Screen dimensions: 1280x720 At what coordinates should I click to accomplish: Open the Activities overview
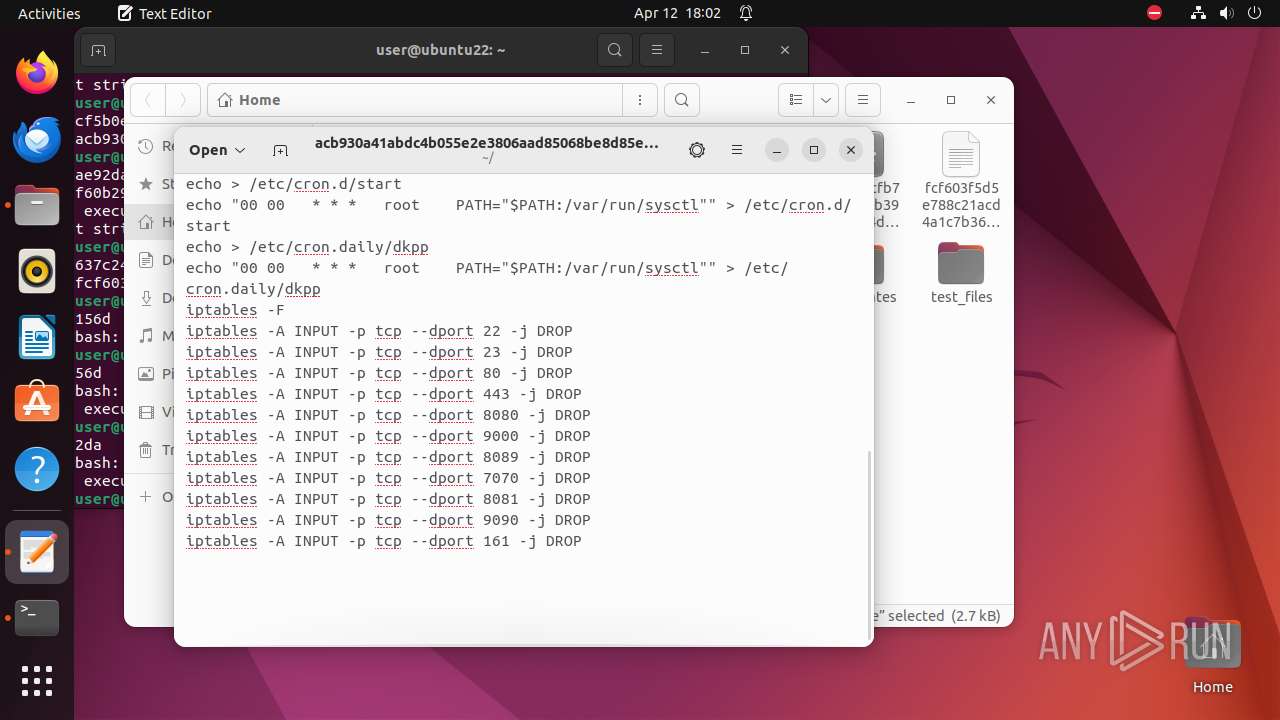pyautogui.click(x=49, y=13)
